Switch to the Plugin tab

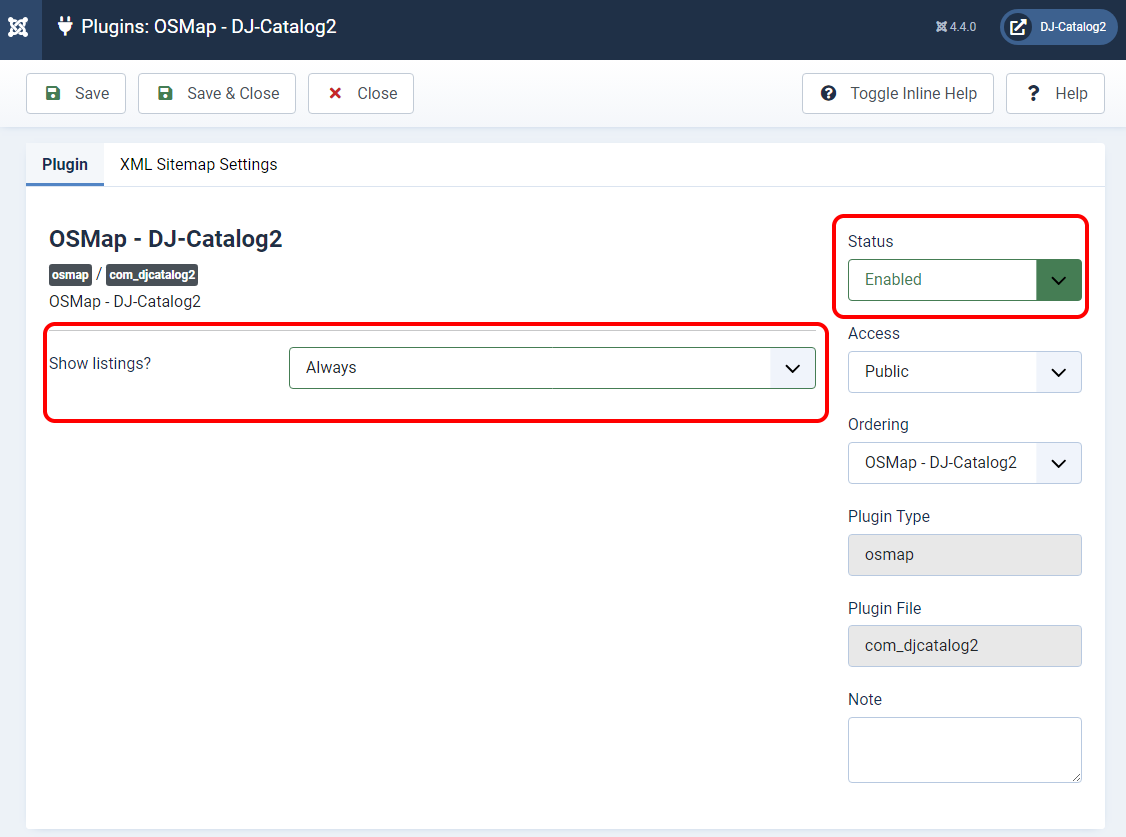coord(65,164)
